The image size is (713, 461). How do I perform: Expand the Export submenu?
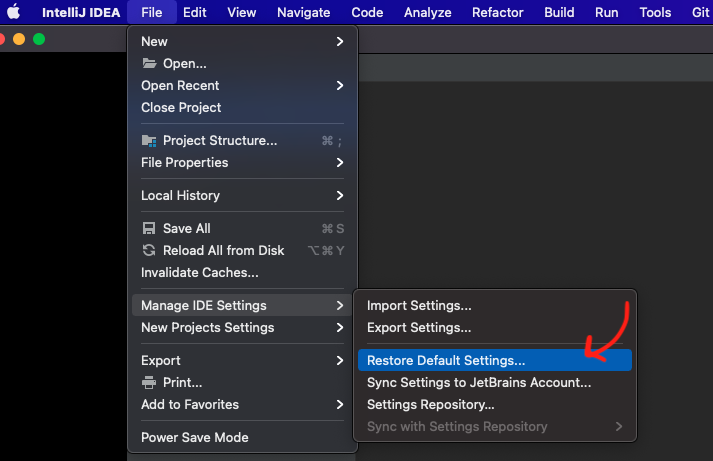pos(242,361)
